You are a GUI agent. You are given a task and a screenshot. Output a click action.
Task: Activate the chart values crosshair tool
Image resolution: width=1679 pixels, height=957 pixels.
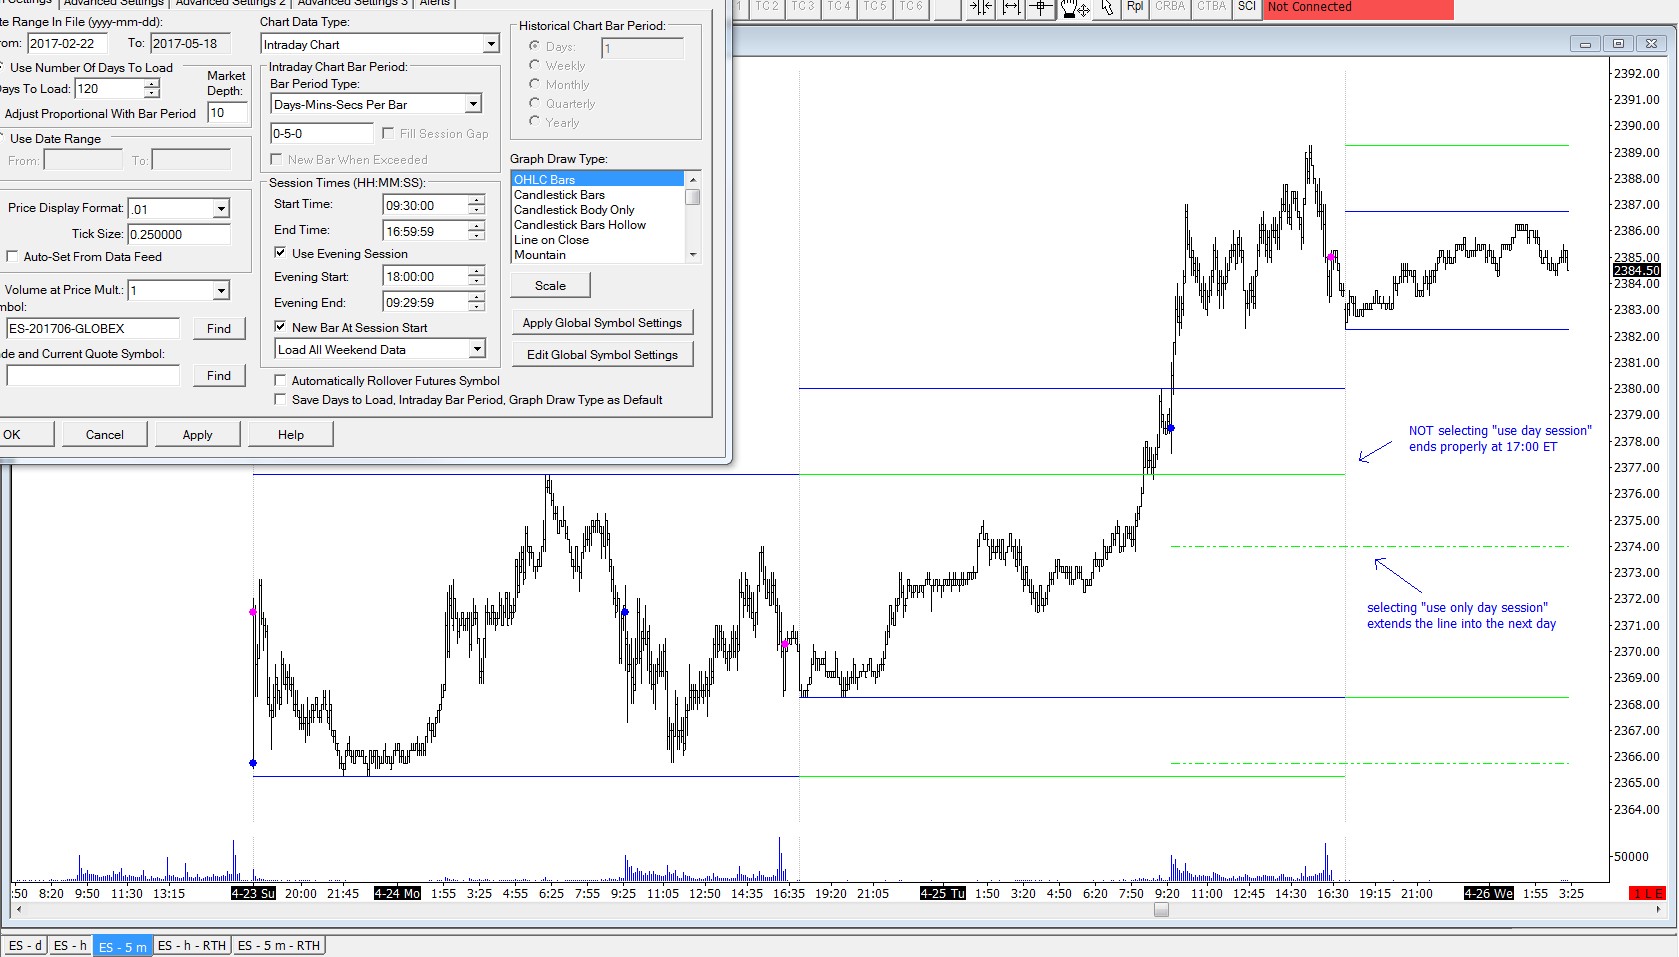(x=1041, y=8)
